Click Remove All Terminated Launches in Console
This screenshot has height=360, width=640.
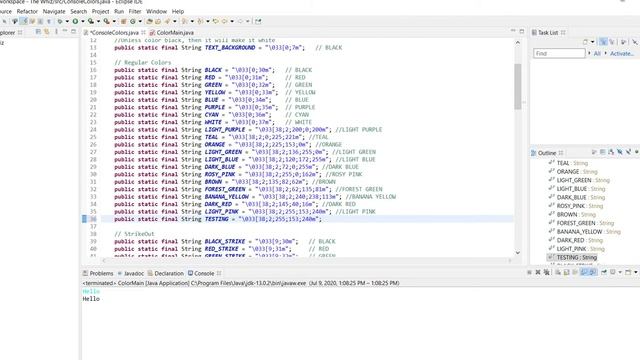547,272
